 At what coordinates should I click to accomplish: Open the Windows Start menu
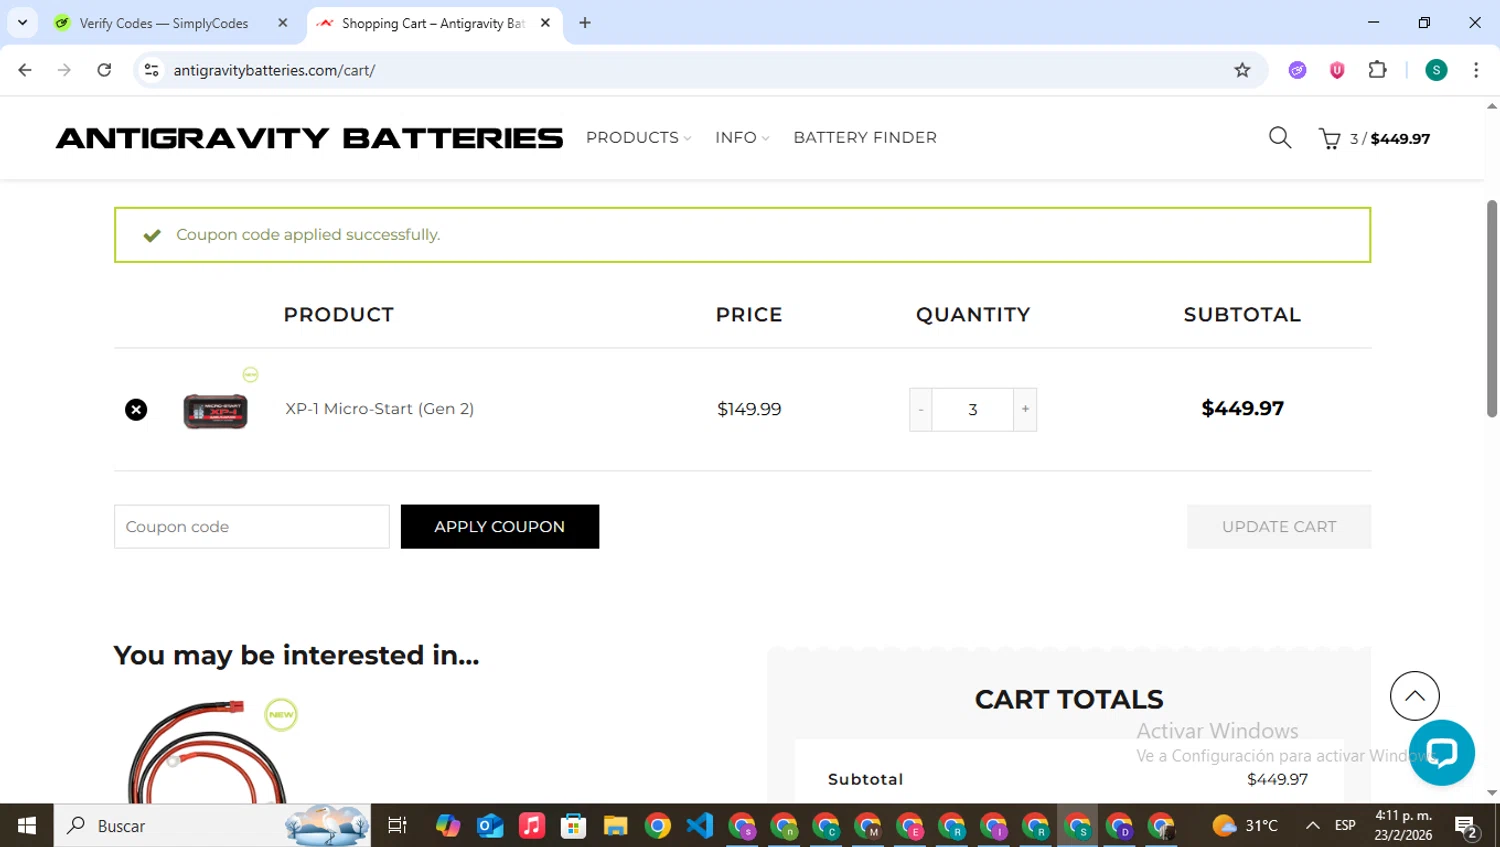(27, 826)
